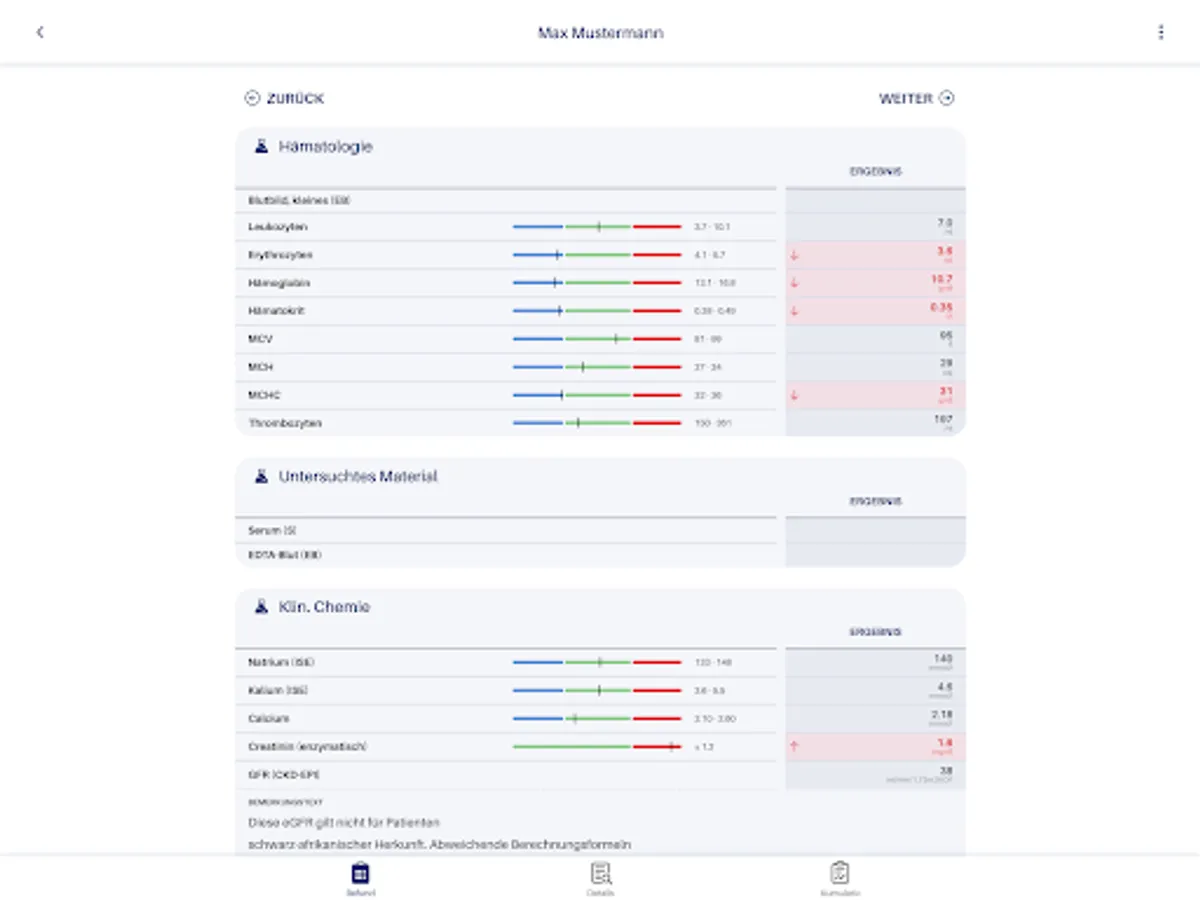
Task: Tap the back chevron in the top bar
Action: click(x=40, y=31)
